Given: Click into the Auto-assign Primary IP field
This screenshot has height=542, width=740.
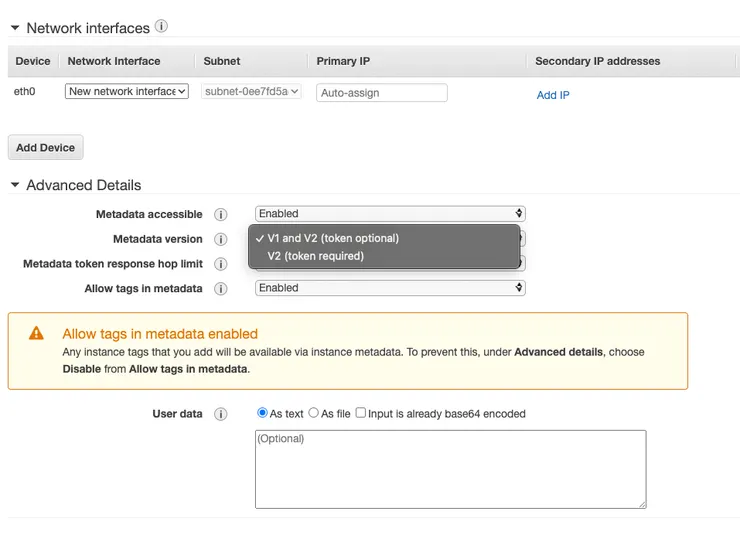Looking at the screenshot, I should tap(382, 93).
